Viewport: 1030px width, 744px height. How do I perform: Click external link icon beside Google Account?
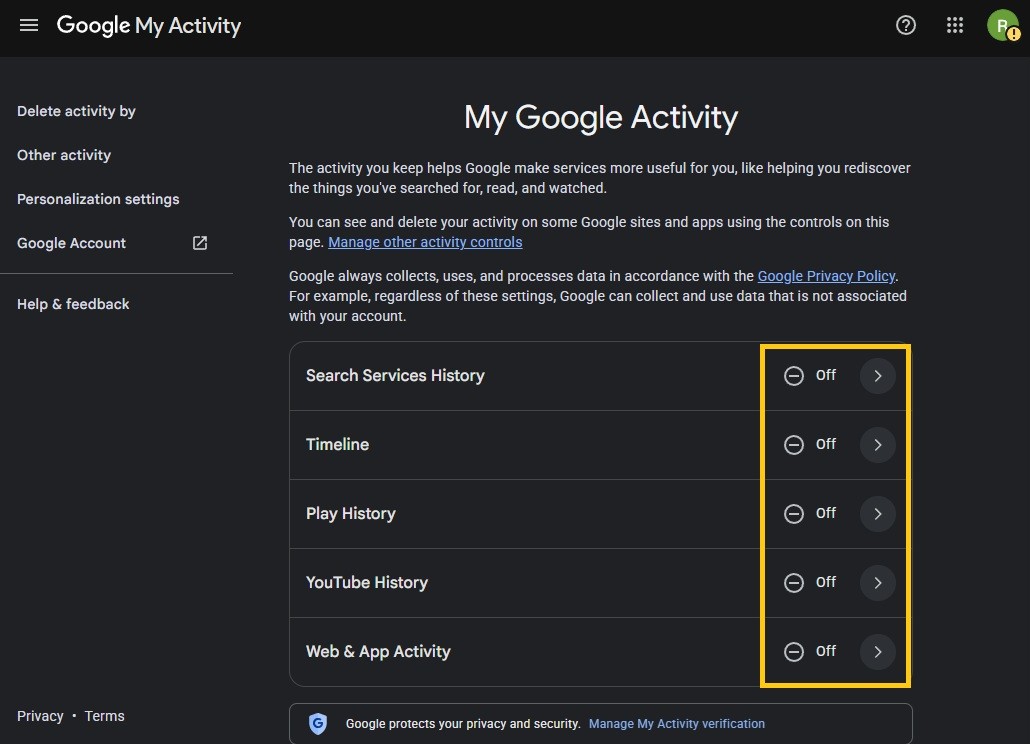click(200, 243)
